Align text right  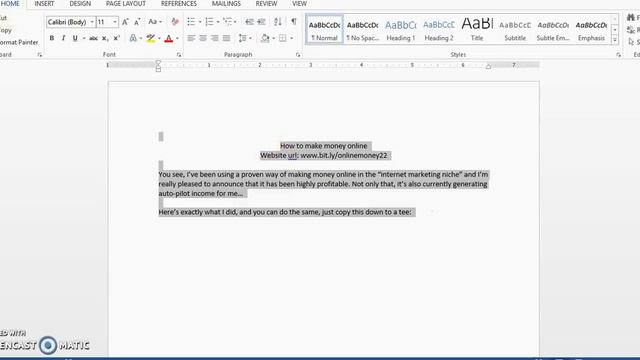(x=214, y=38)
